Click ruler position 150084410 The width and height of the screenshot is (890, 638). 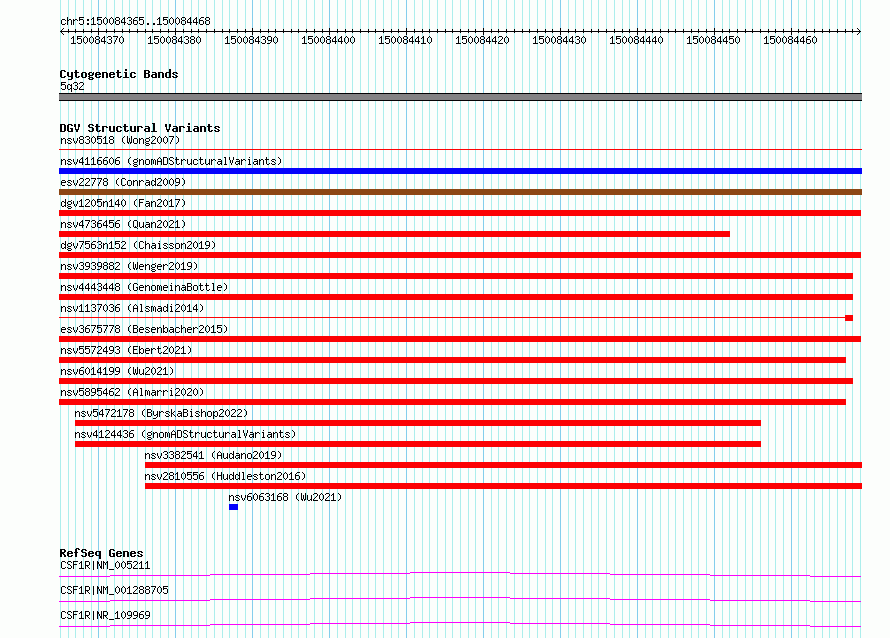pos(405,40)
